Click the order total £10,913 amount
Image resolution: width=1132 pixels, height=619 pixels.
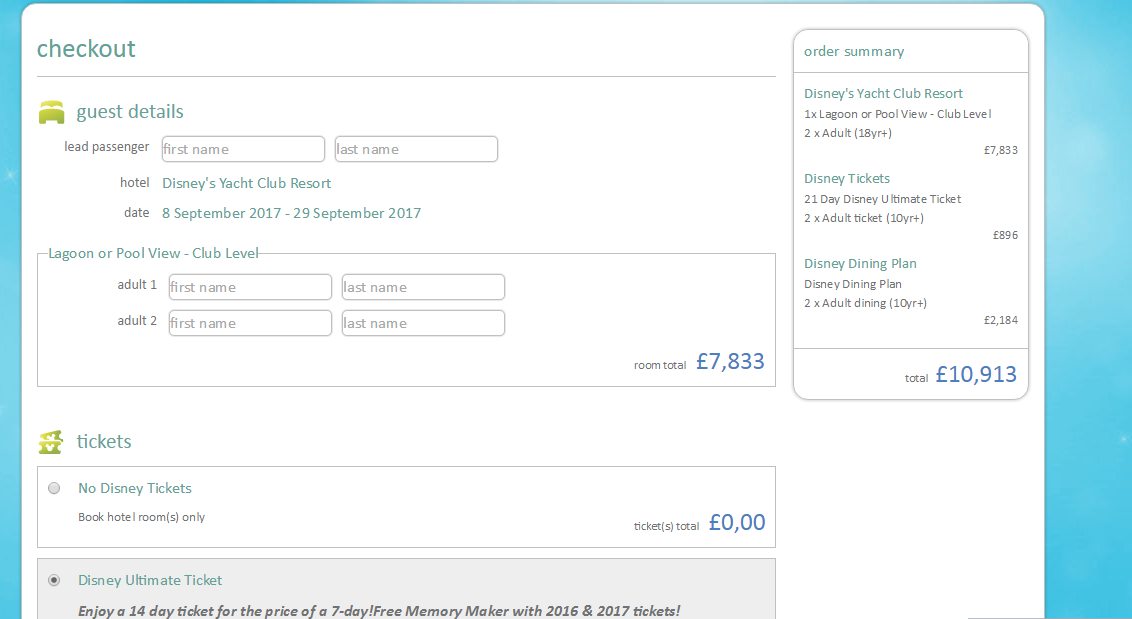coord(976,375)
